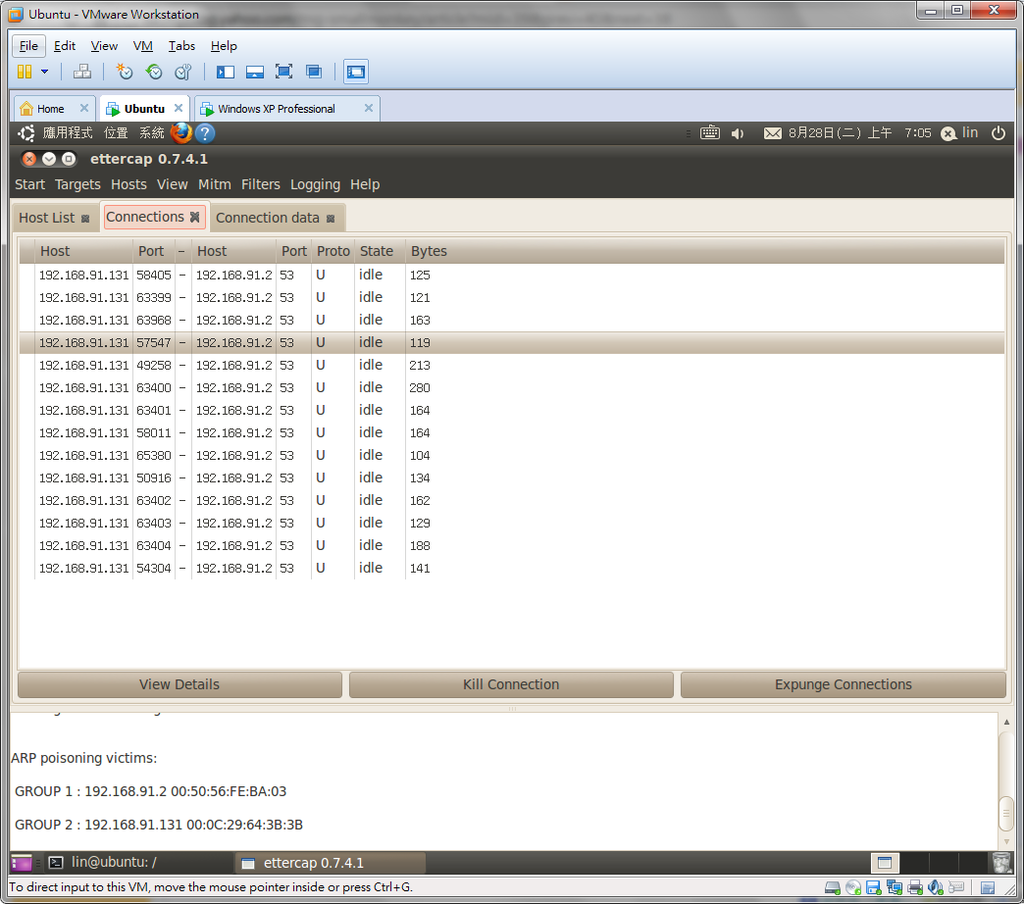Launch Firefox from the Ubuntu panel
The height and width of the screenshot is (904, 1024).
182,133
